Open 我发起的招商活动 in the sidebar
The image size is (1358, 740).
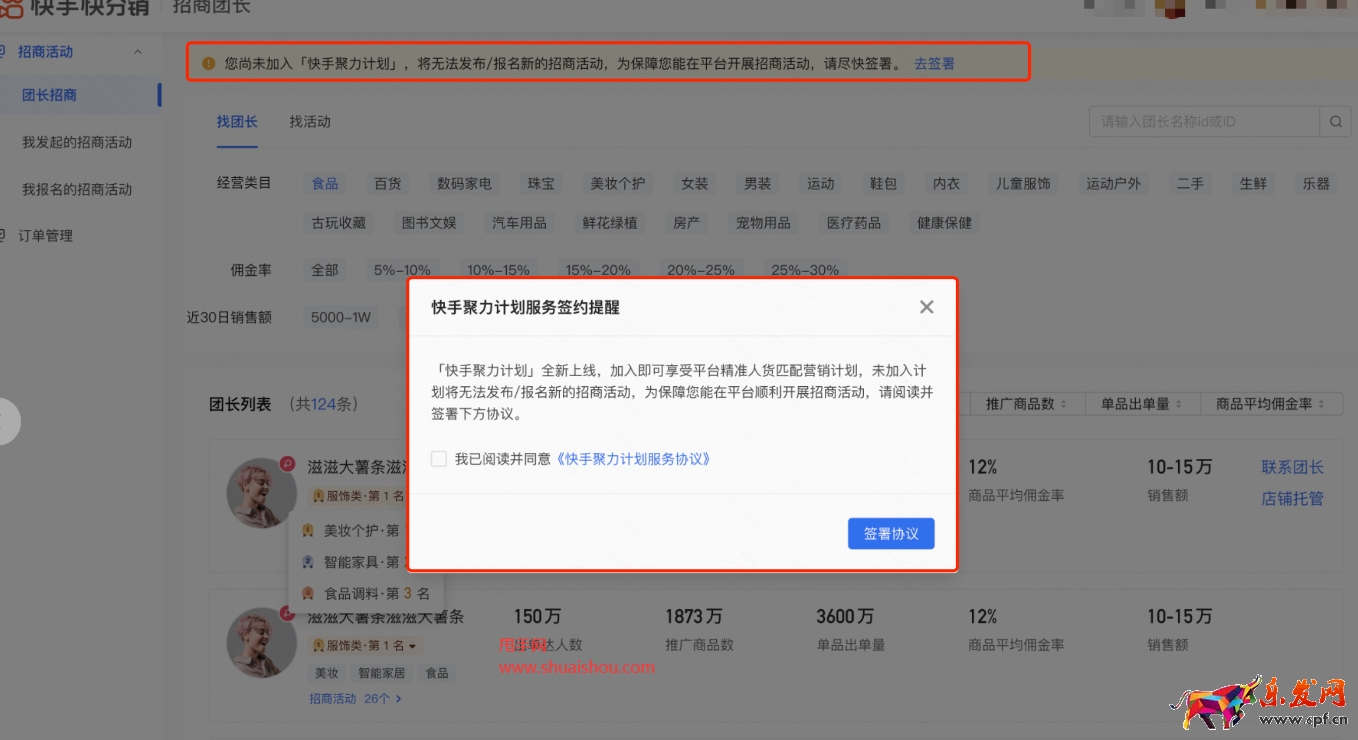77,142
